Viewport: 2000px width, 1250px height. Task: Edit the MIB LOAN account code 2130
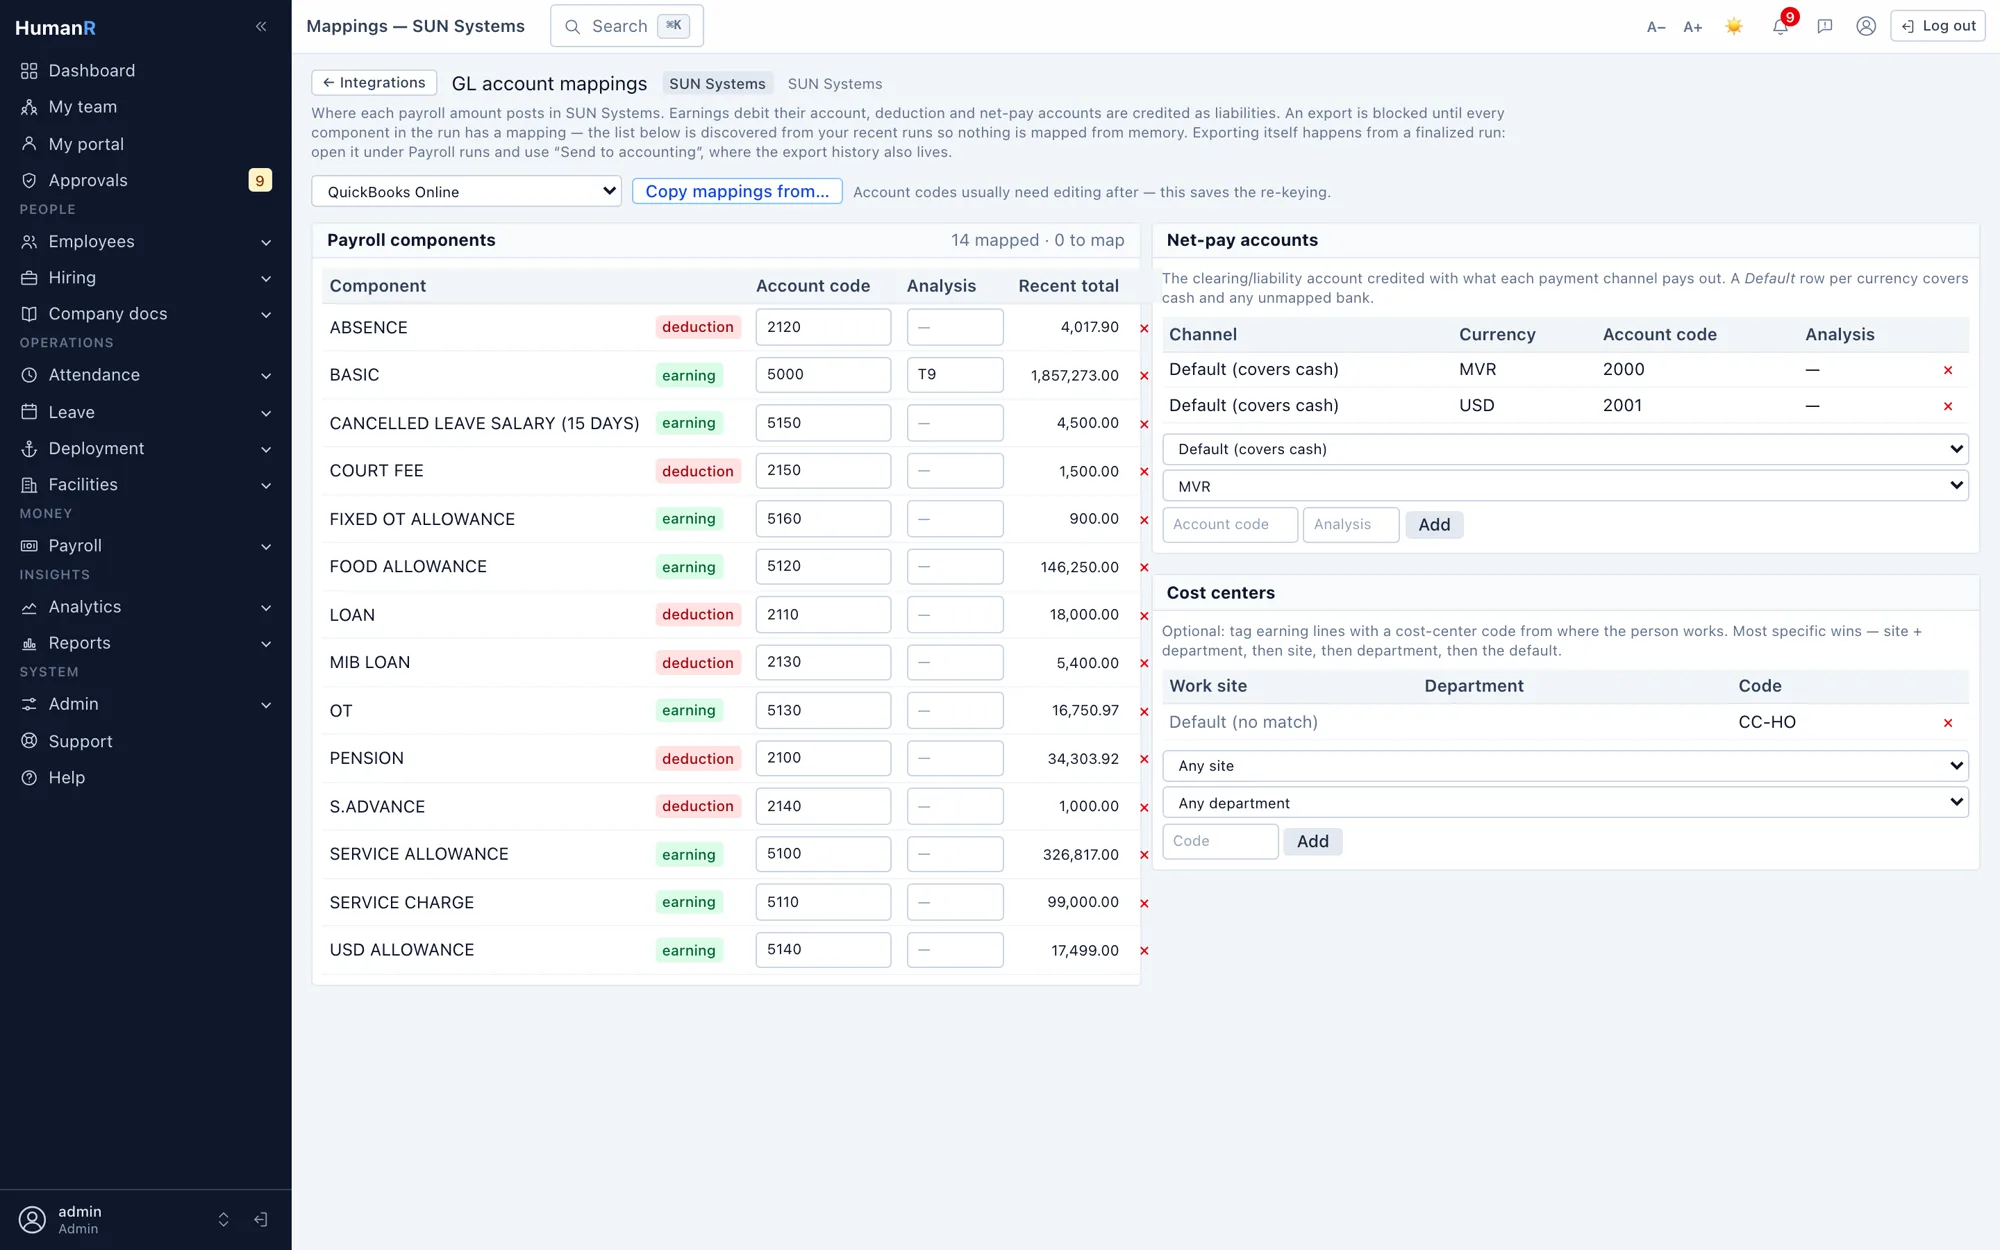pos(823,662)
